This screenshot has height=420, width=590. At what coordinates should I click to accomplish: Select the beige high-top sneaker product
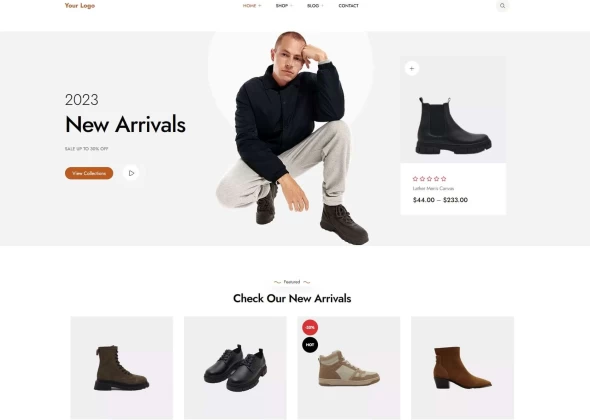point(349,368)
